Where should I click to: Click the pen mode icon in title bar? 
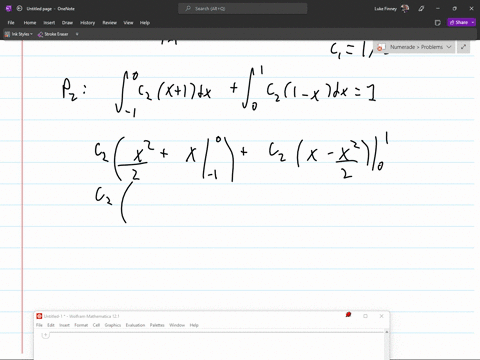421,9
